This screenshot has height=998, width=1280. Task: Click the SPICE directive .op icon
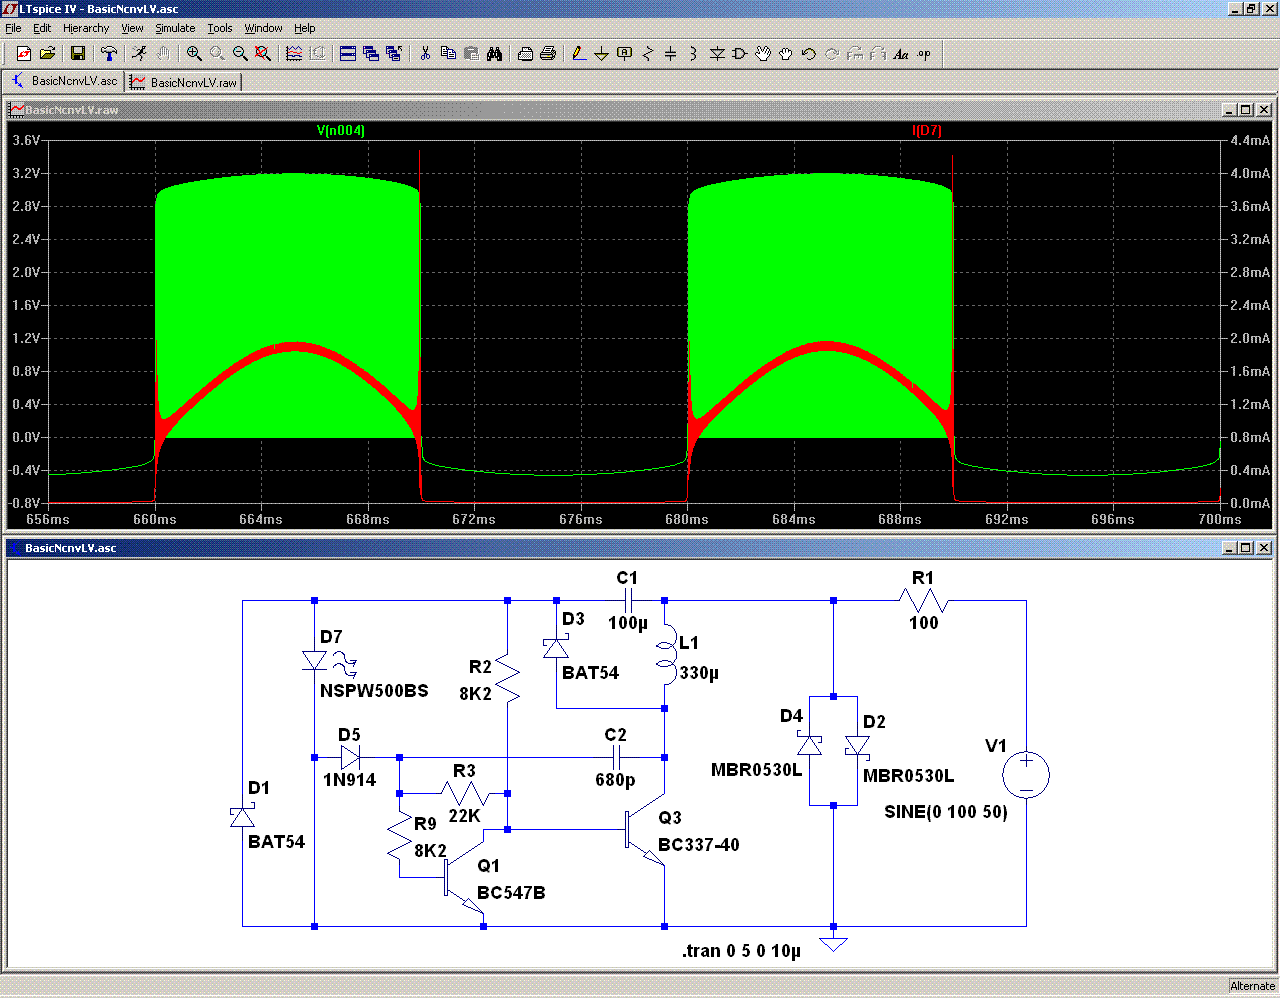(924, 53)
